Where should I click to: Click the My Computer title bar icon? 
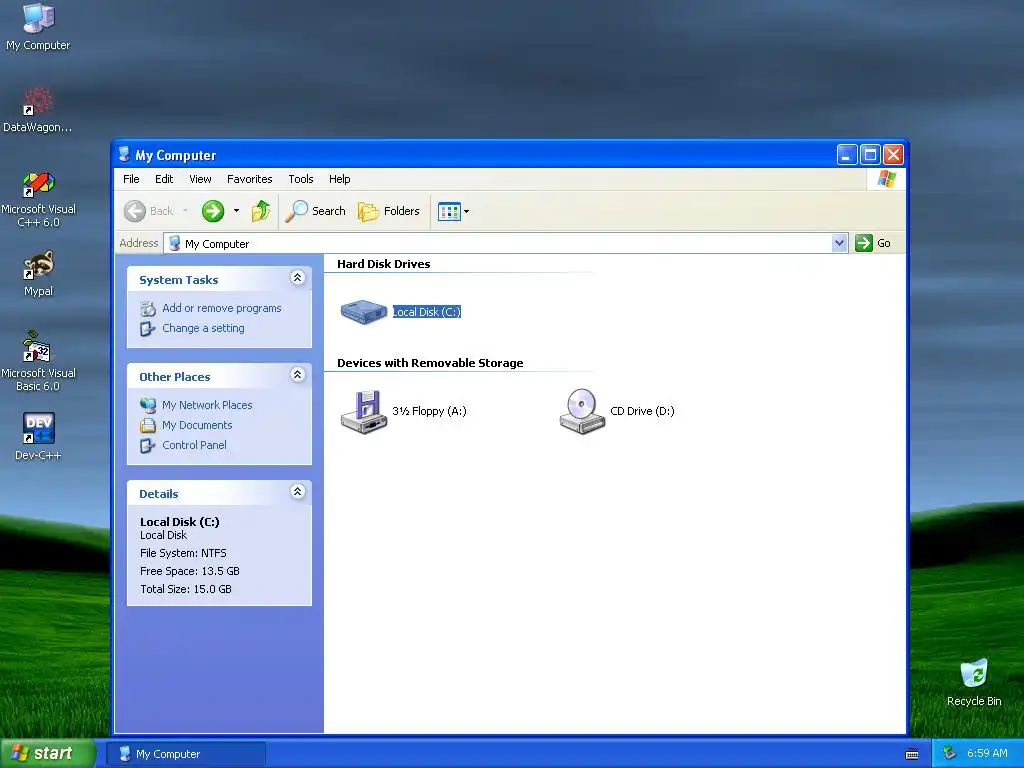[124, 155]
